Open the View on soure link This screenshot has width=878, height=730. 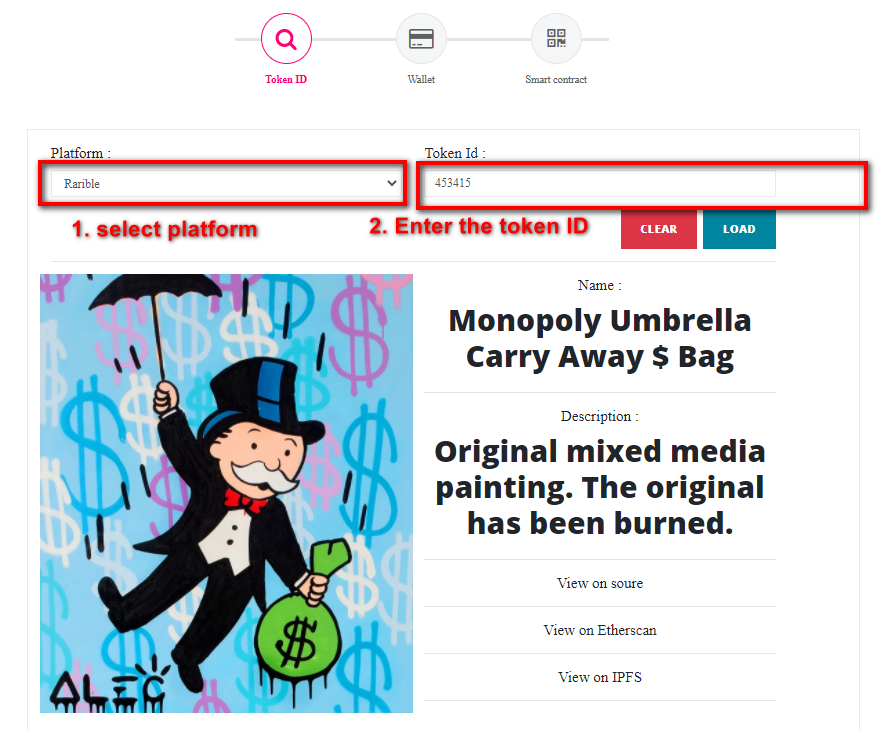pyautogui.click(x=600, y=583)
